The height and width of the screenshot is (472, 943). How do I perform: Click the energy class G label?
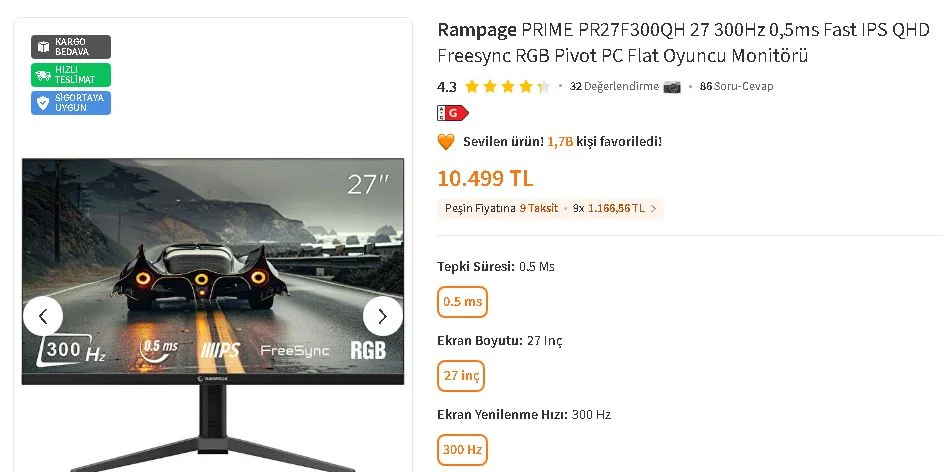[x=453, y=112]
